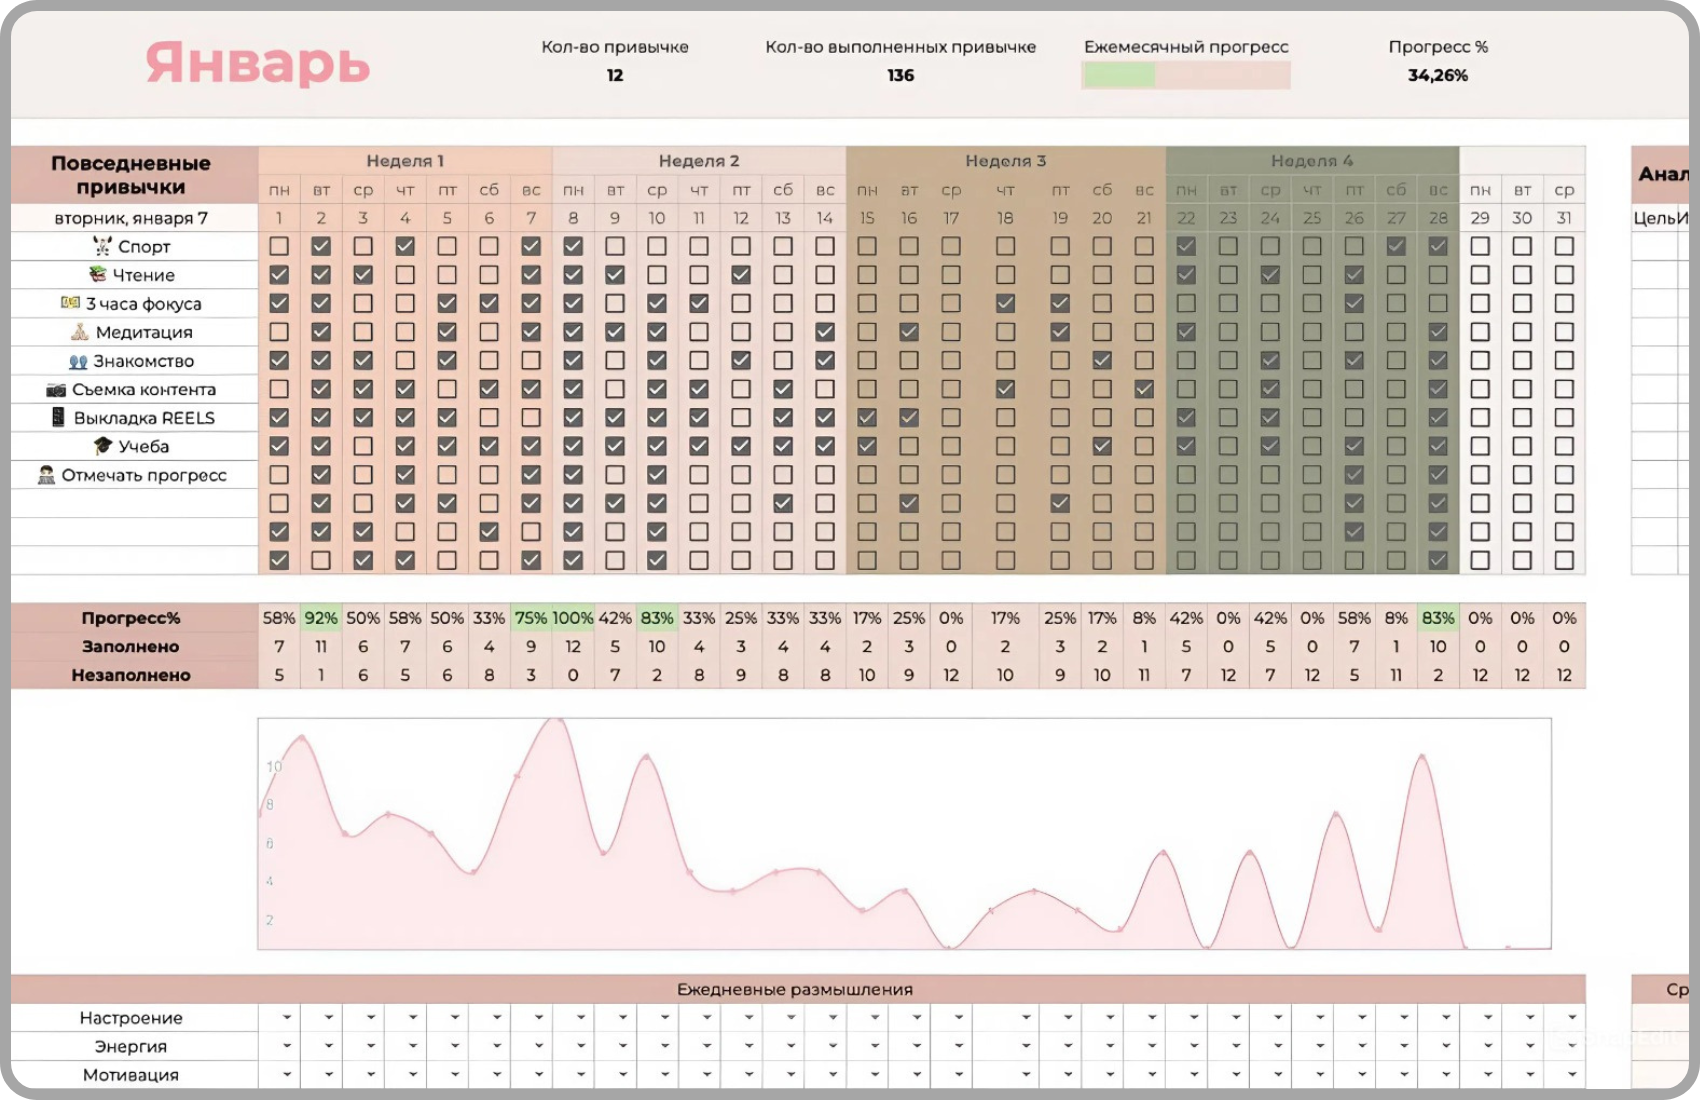Select the Неделя 1 header

coord(405,161)
